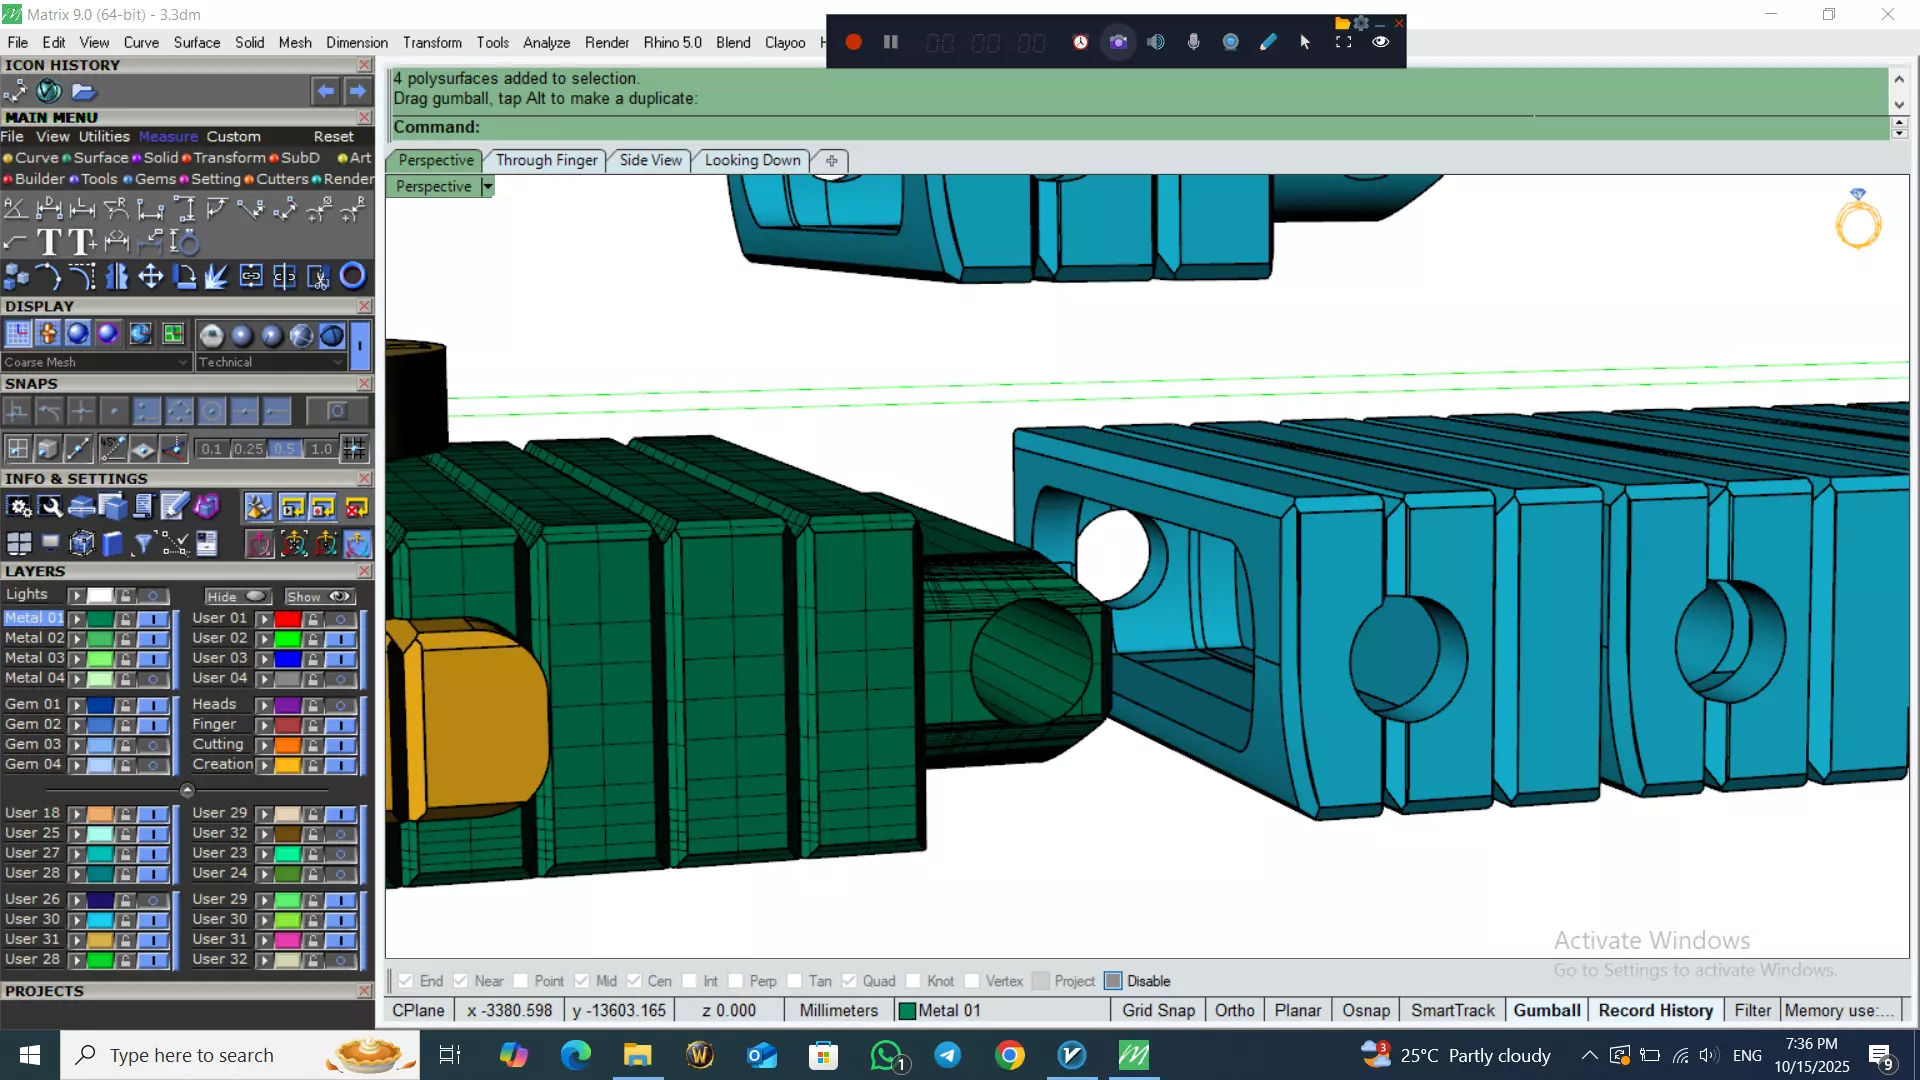Image resolution: width=1920 pixels, height=1080 pixels.
Task: Enable the Perp osnap checkbox
Action: [735, 981]
